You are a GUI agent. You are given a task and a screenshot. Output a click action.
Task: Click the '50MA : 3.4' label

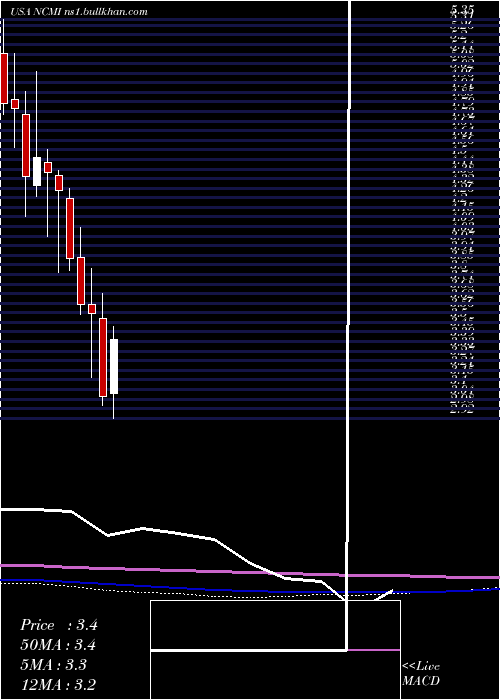pos(58,645)
